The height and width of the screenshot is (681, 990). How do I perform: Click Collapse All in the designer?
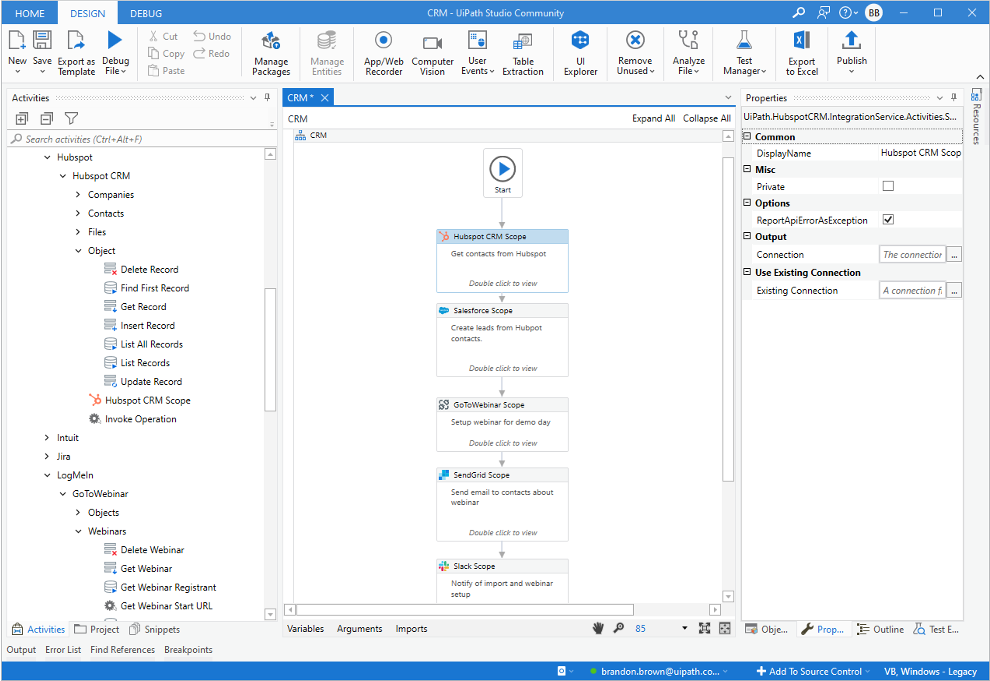(x=707, y=118)
